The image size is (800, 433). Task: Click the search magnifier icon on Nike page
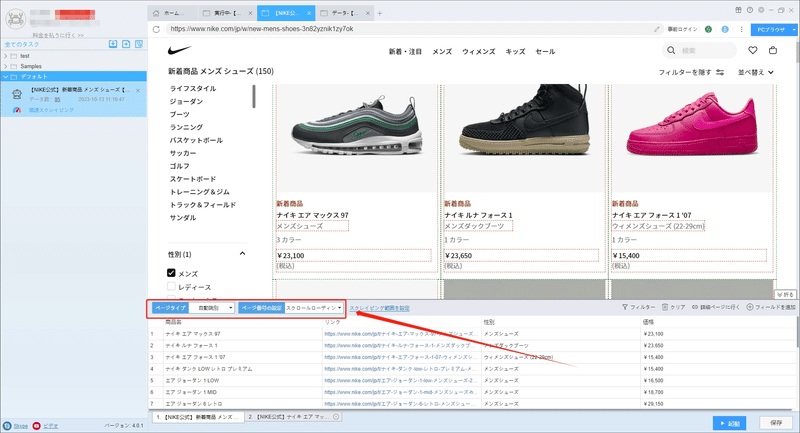[x=671, y=50]
